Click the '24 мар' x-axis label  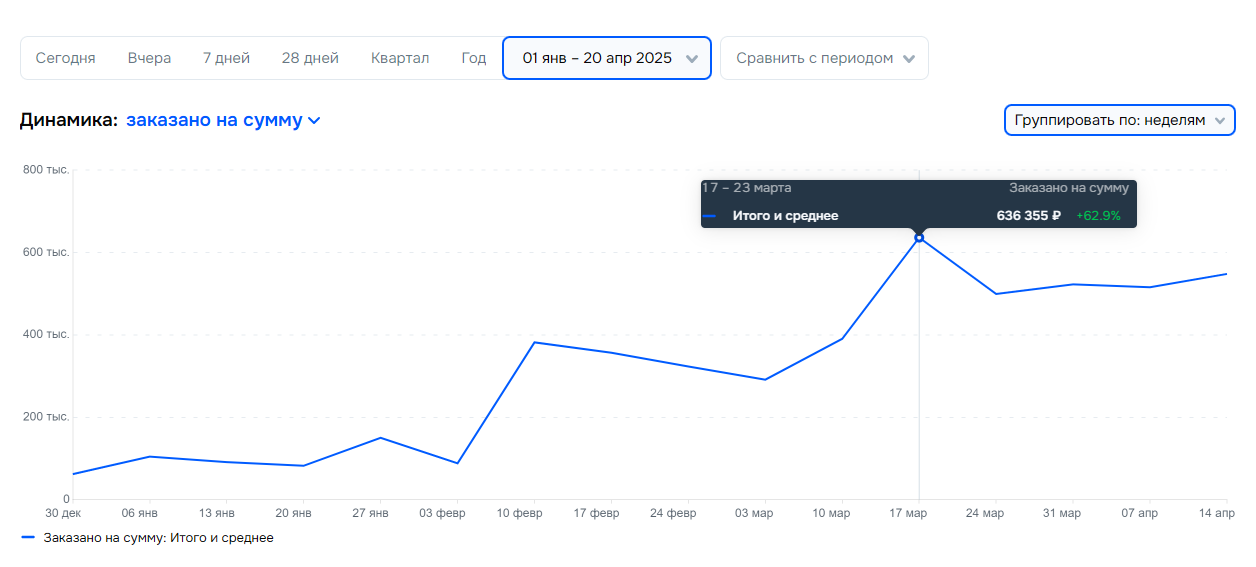985,514
